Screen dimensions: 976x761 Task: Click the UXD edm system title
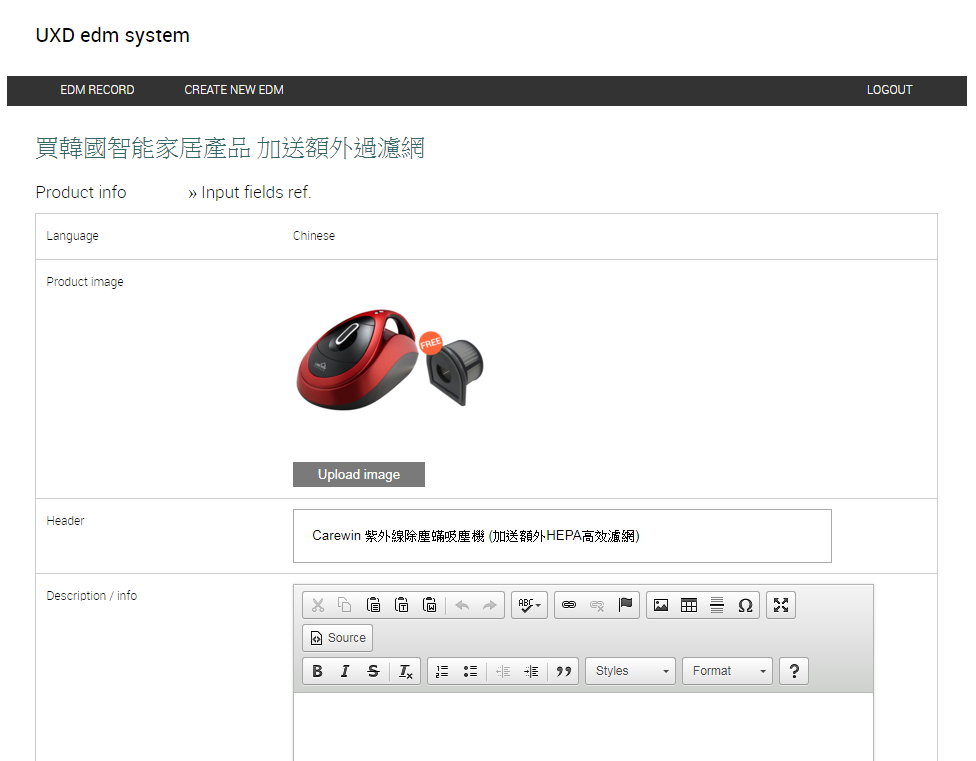113,35
